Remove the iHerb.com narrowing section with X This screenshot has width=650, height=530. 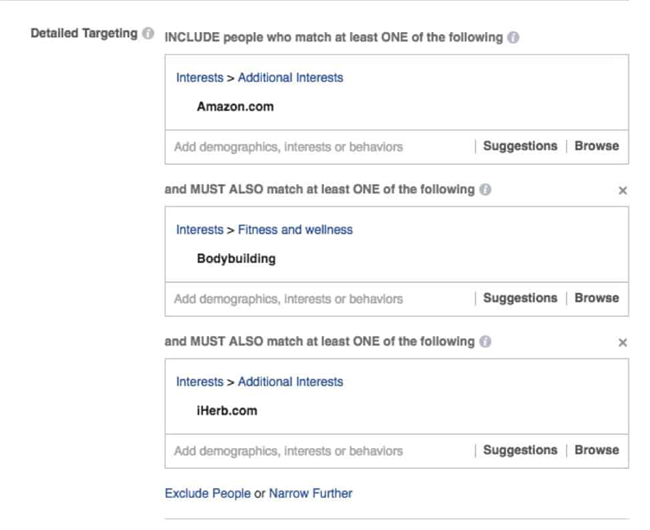(623, 343)
